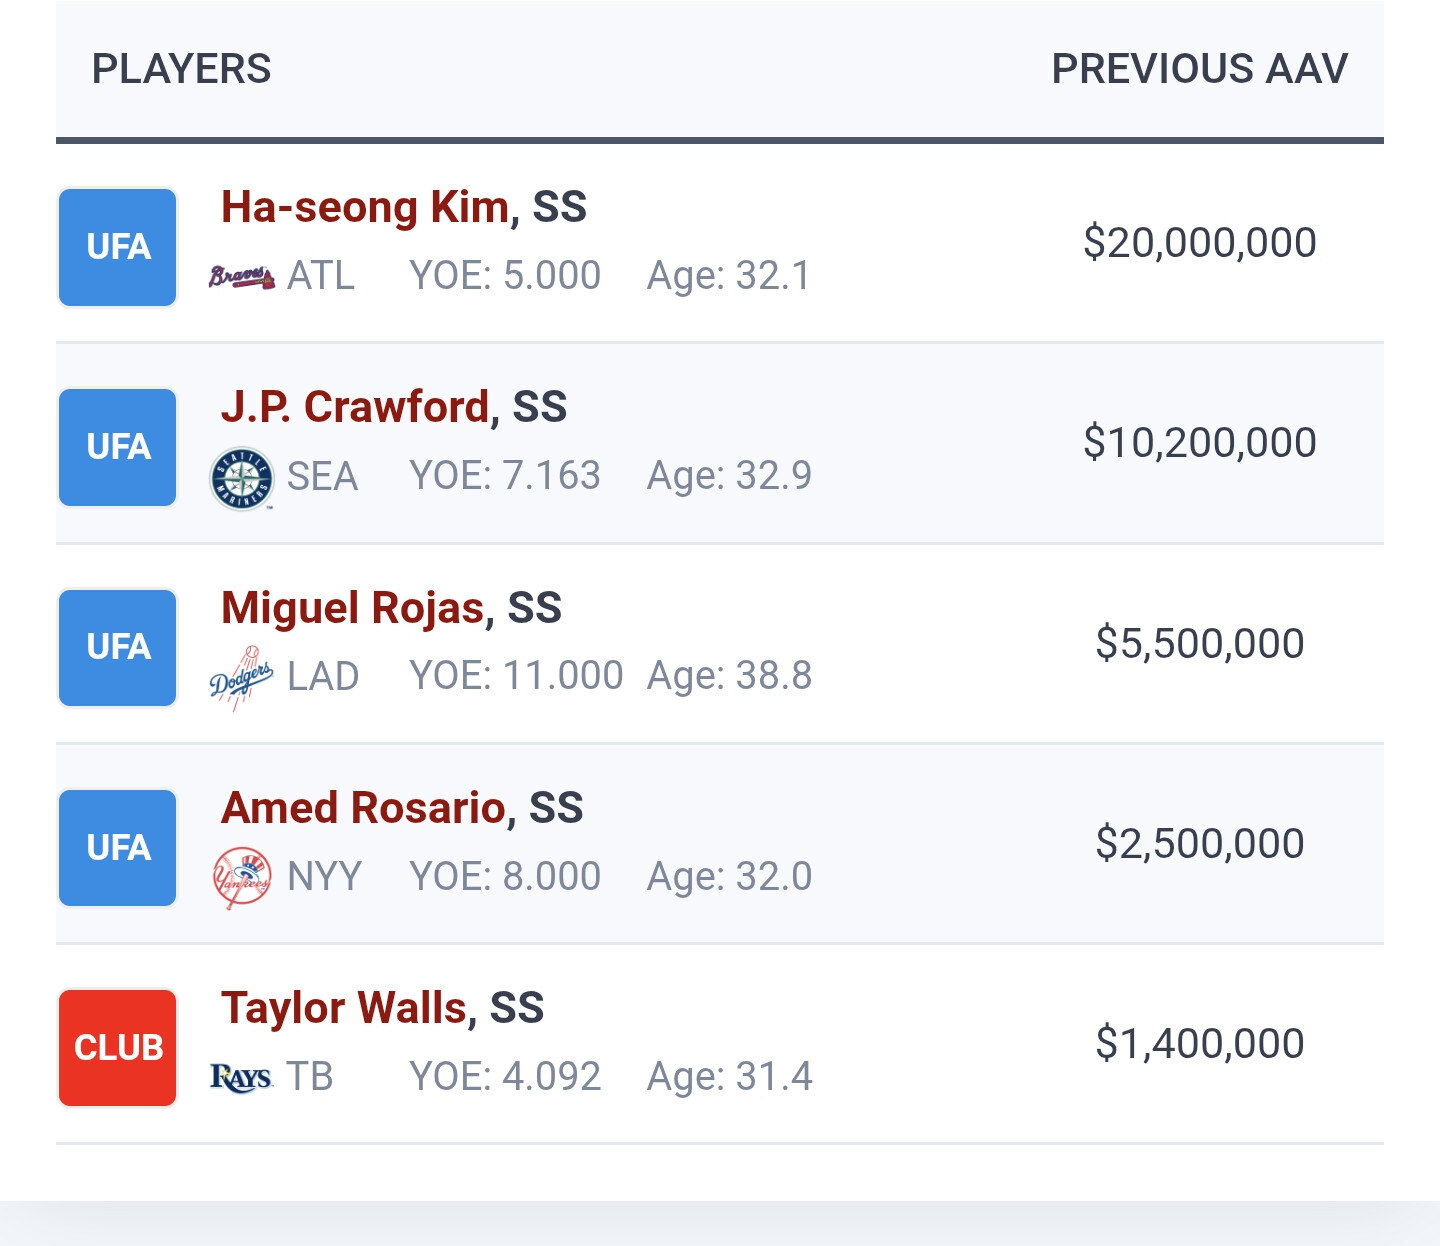
Task: Sort by the PREVIOUS AAV column header
Action: [x=1199, y=69]
